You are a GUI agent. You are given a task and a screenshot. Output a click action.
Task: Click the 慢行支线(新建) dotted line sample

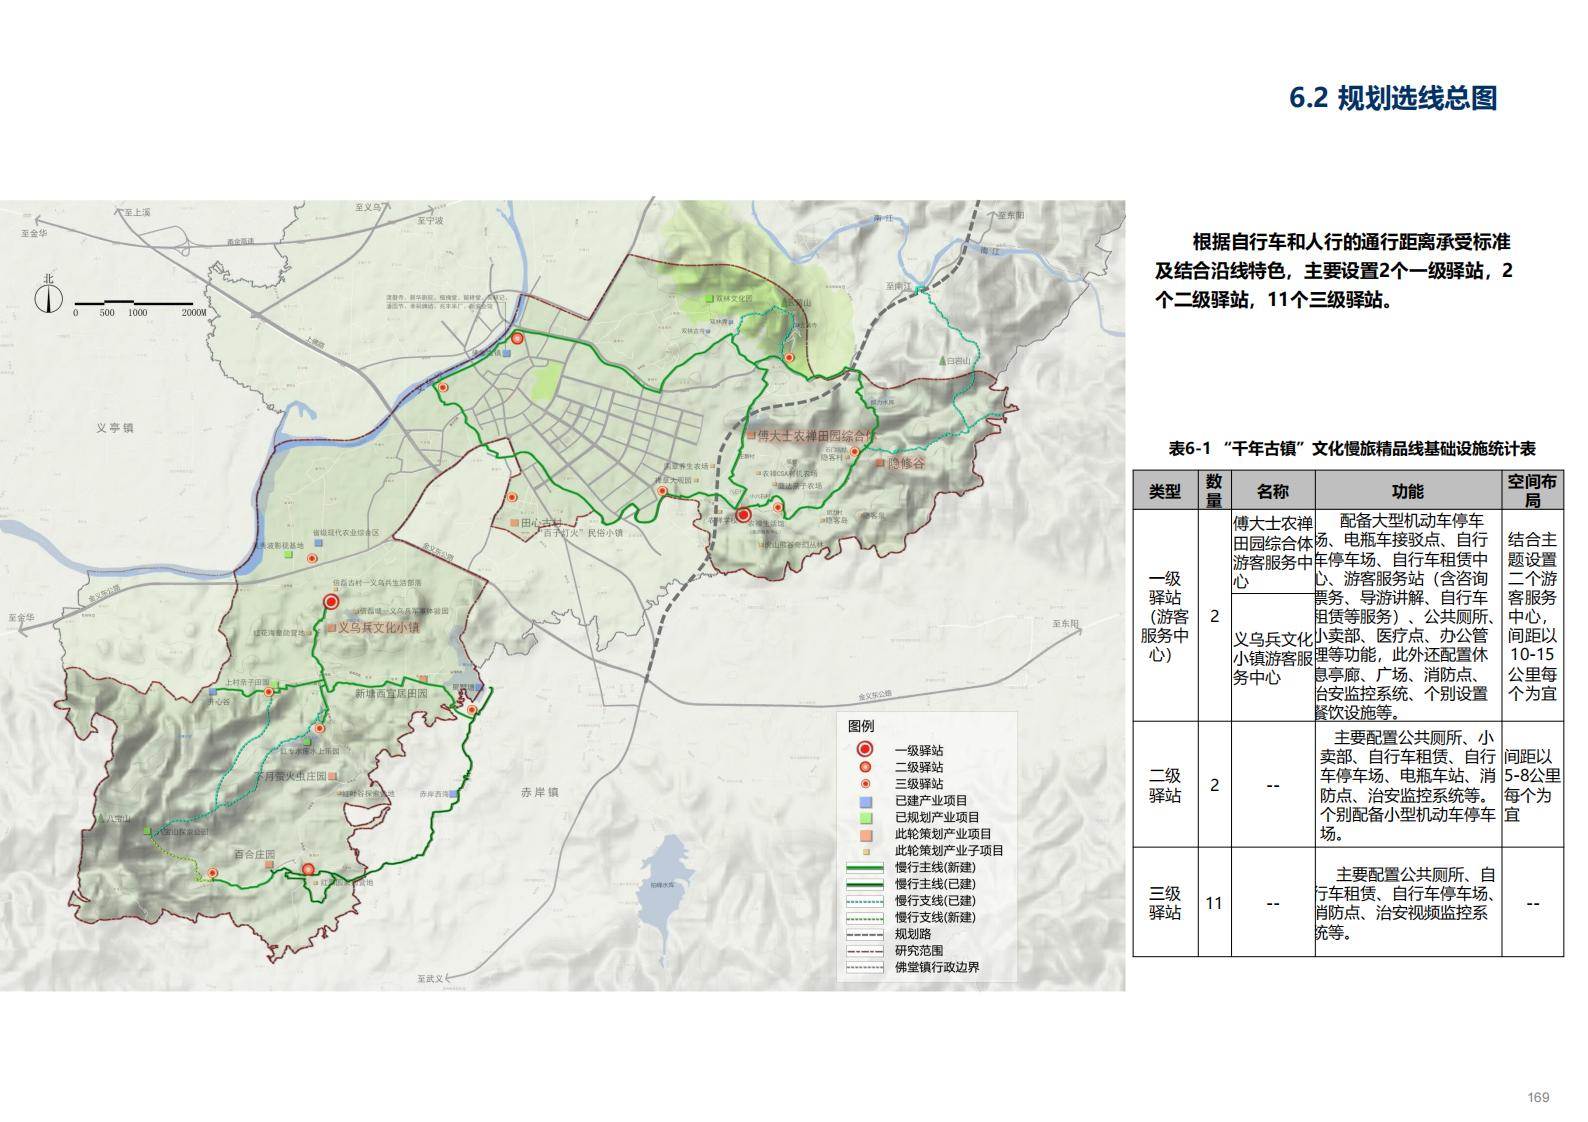[864, 917]
